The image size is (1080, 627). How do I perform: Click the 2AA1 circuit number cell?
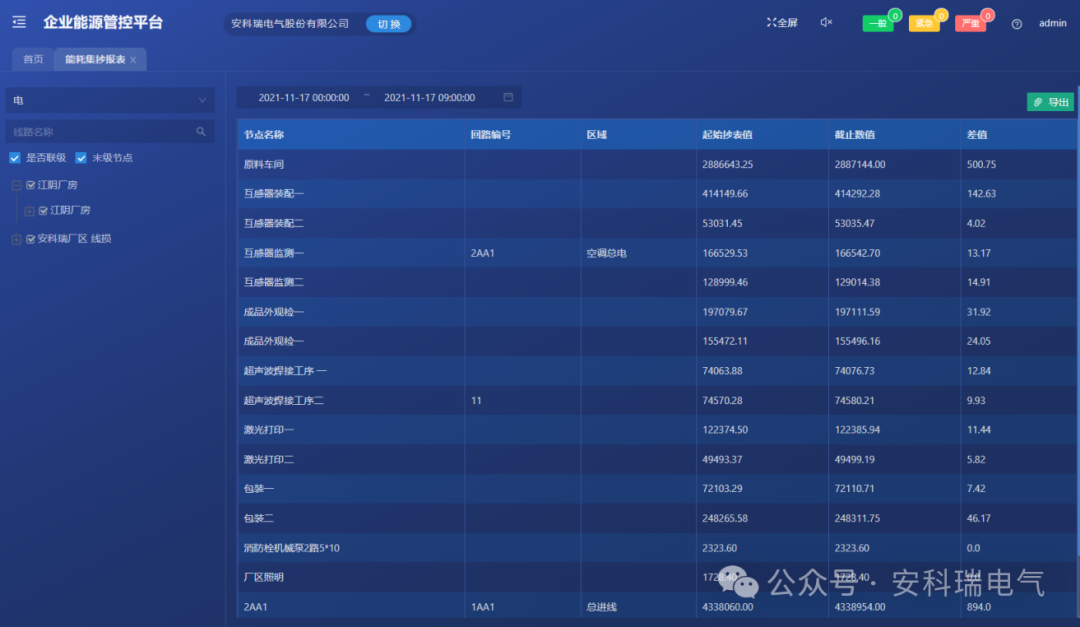click(484, 253)
